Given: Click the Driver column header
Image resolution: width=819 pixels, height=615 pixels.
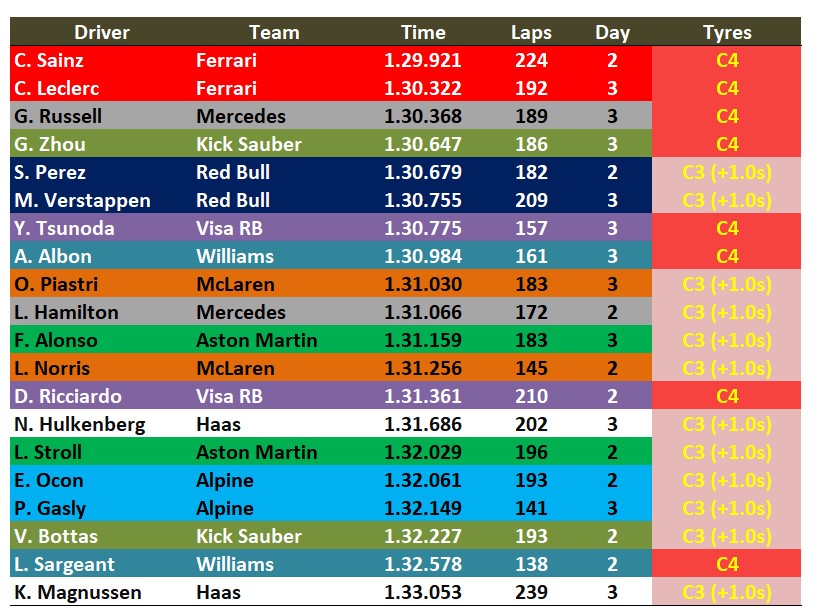Looking at the screenshot, I should click(102, 32).
